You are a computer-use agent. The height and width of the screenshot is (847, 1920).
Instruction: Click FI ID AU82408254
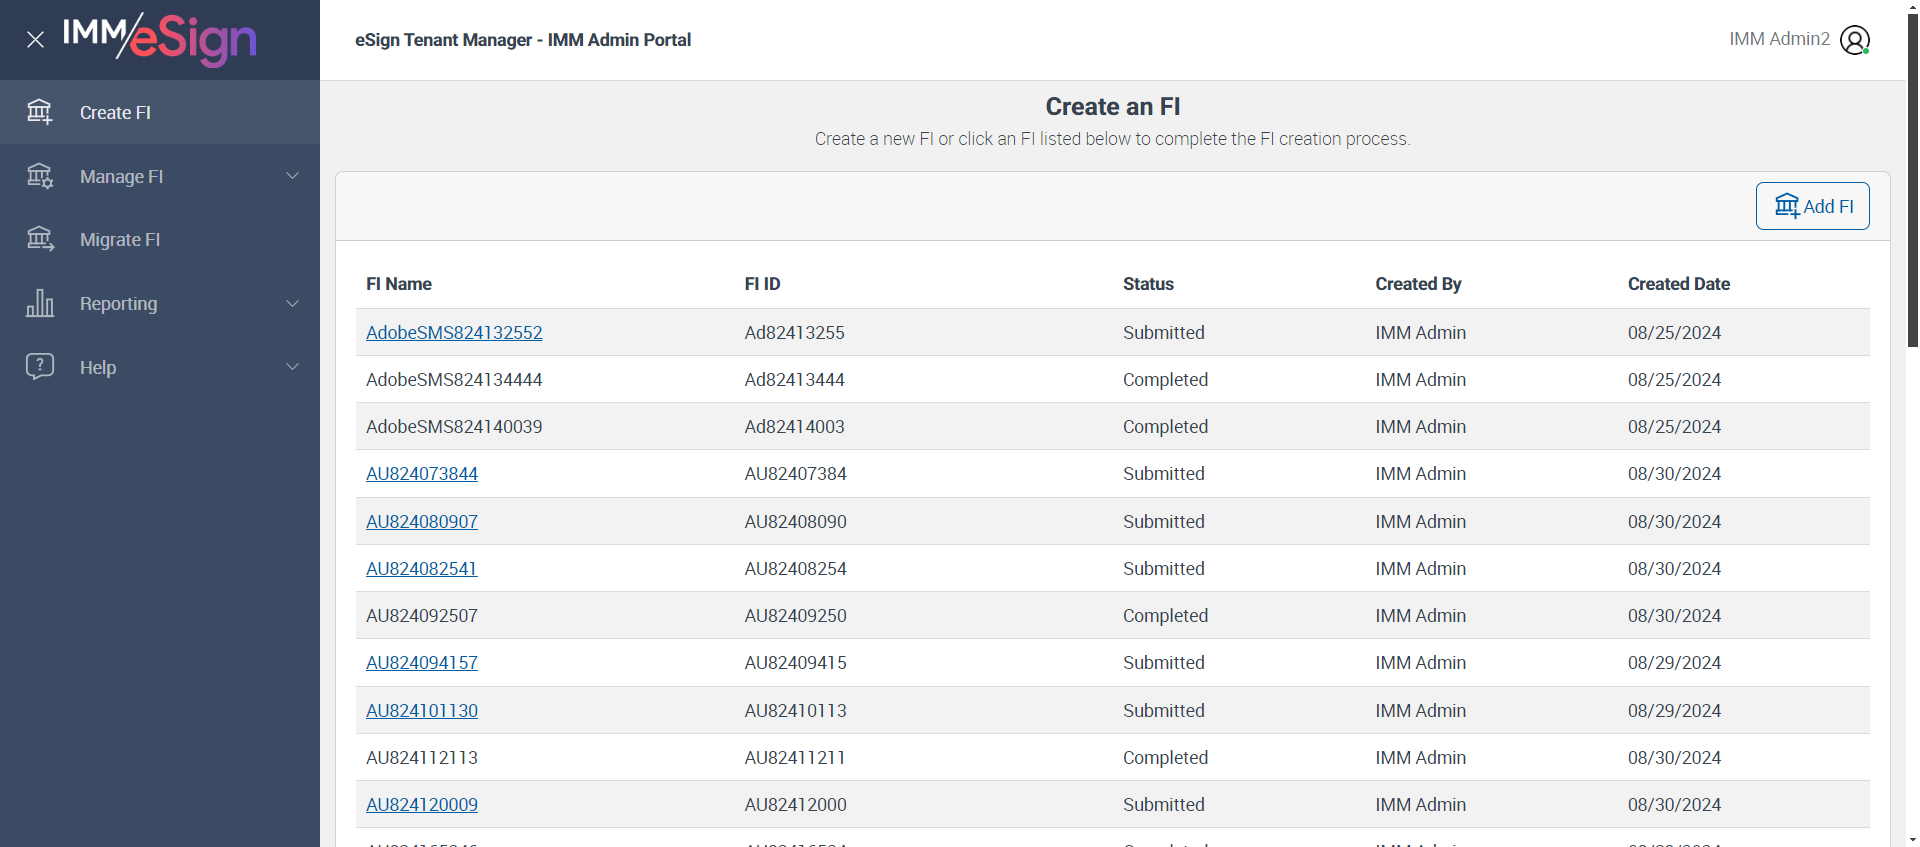point(796,568)
